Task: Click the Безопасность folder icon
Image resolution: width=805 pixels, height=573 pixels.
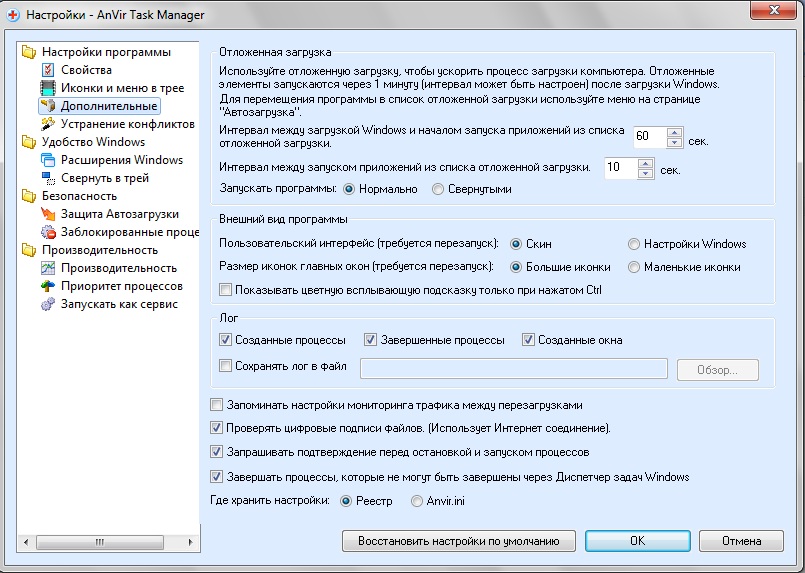Action: coord(29,196)
